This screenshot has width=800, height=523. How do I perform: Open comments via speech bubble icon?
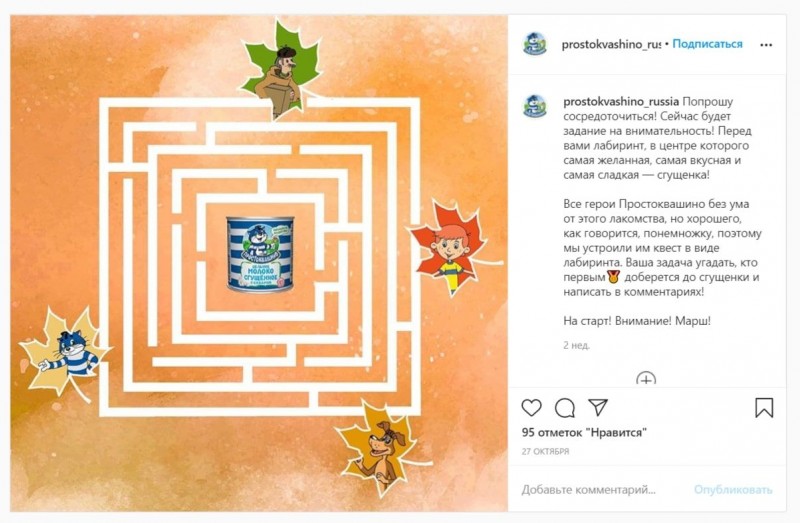click(565, 408)
